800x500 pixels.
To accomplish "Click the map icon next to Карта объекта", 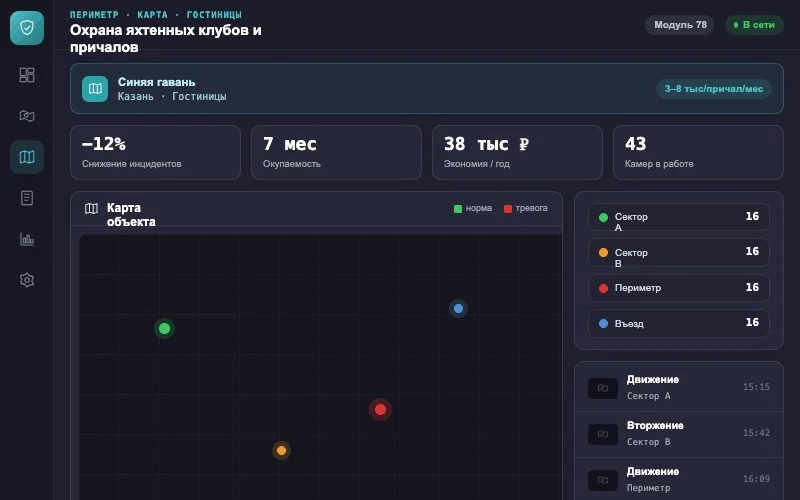I will point(91,208).
